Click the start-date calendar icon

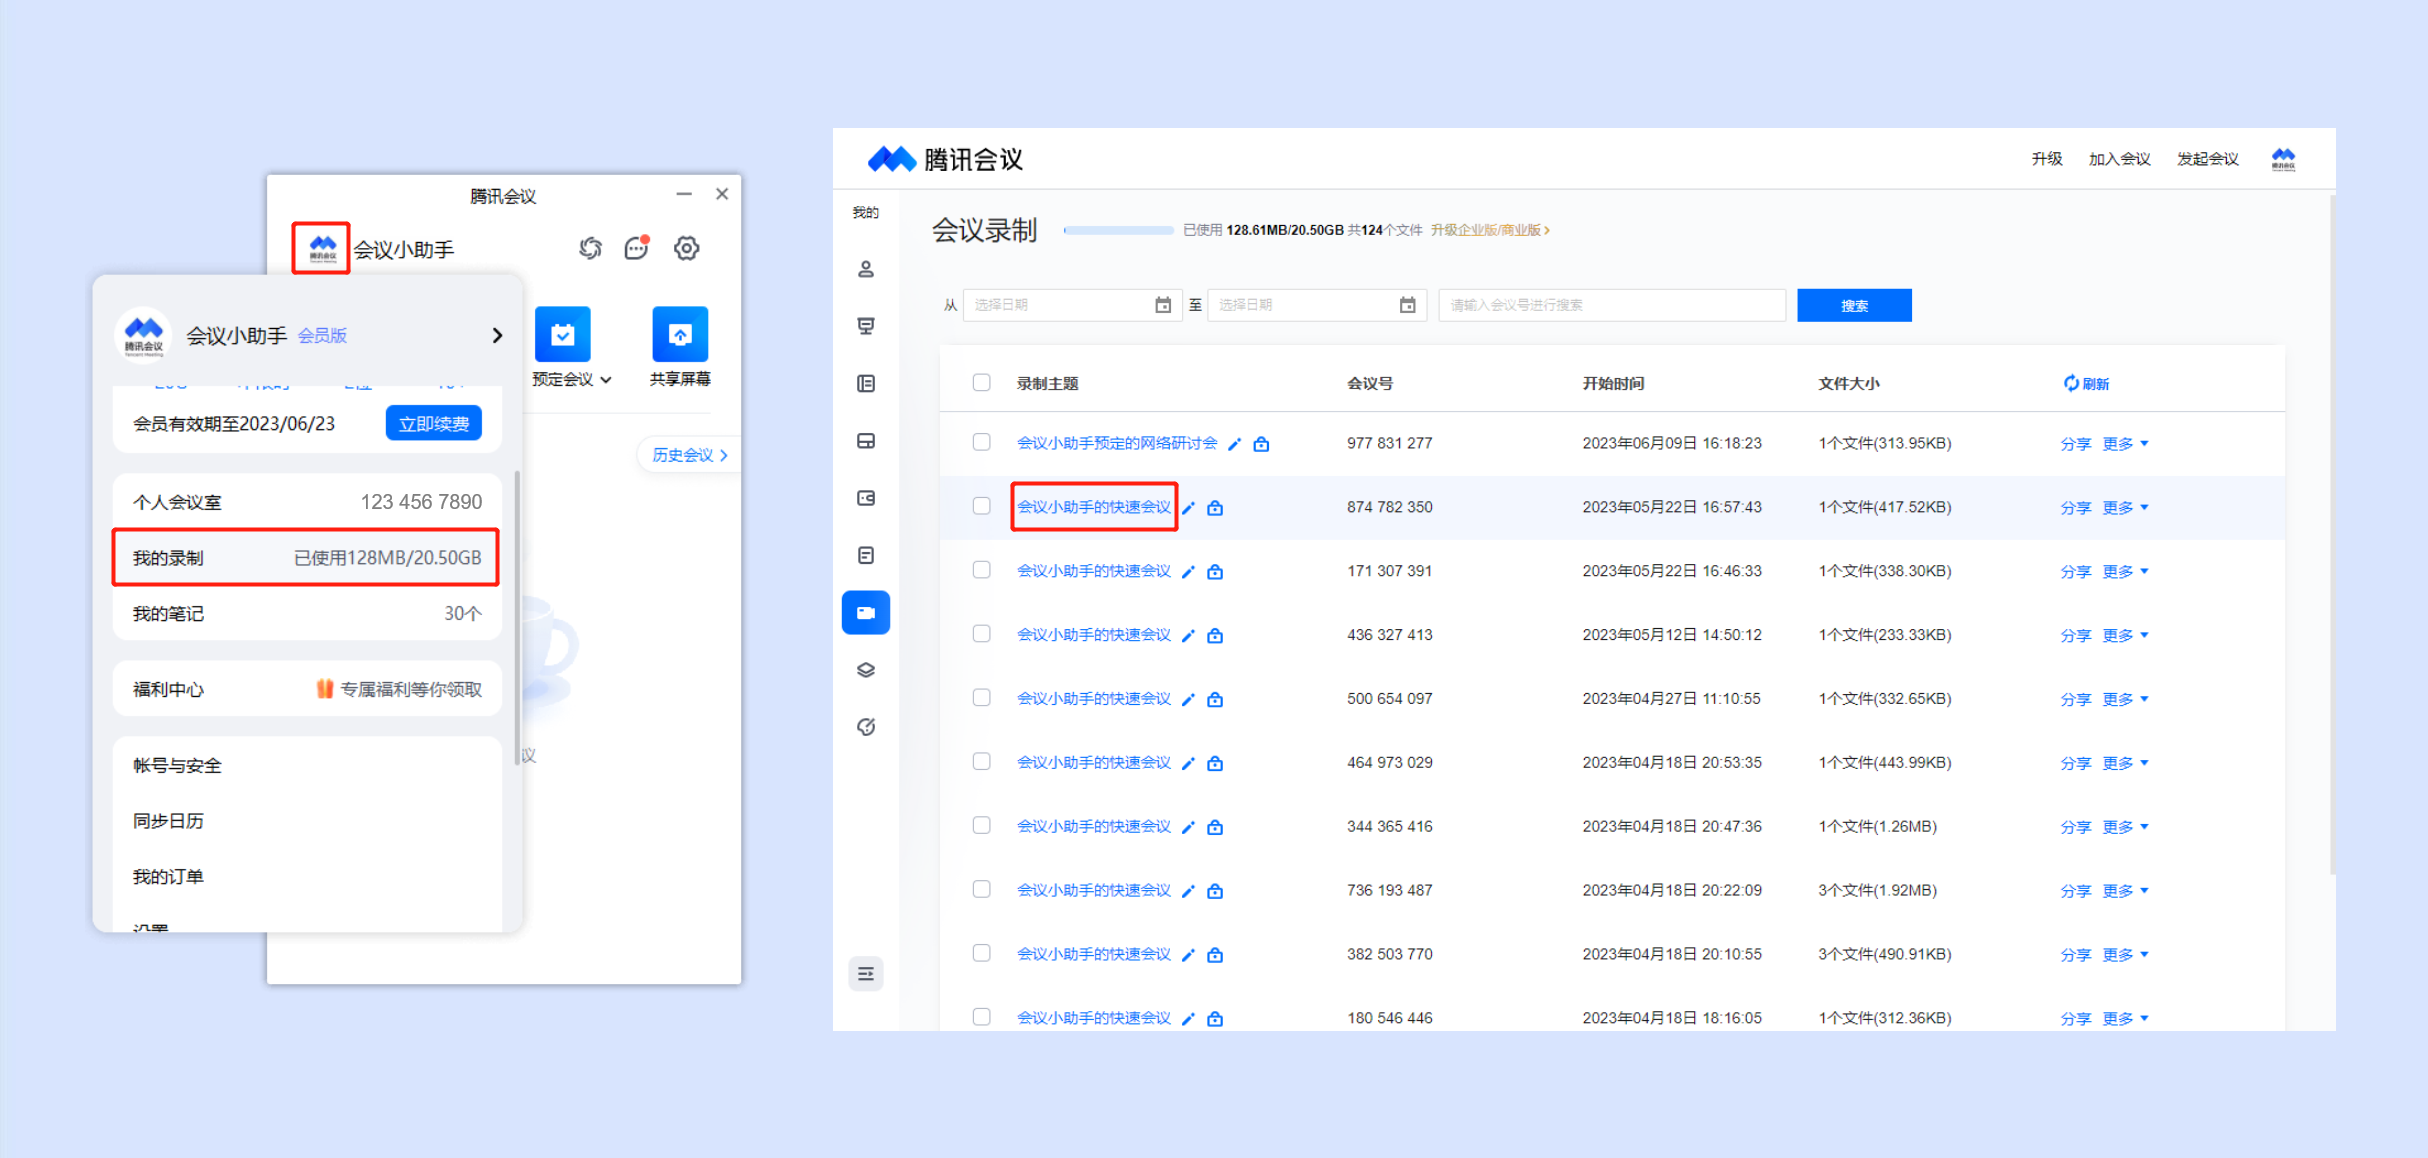(1163, 305)
